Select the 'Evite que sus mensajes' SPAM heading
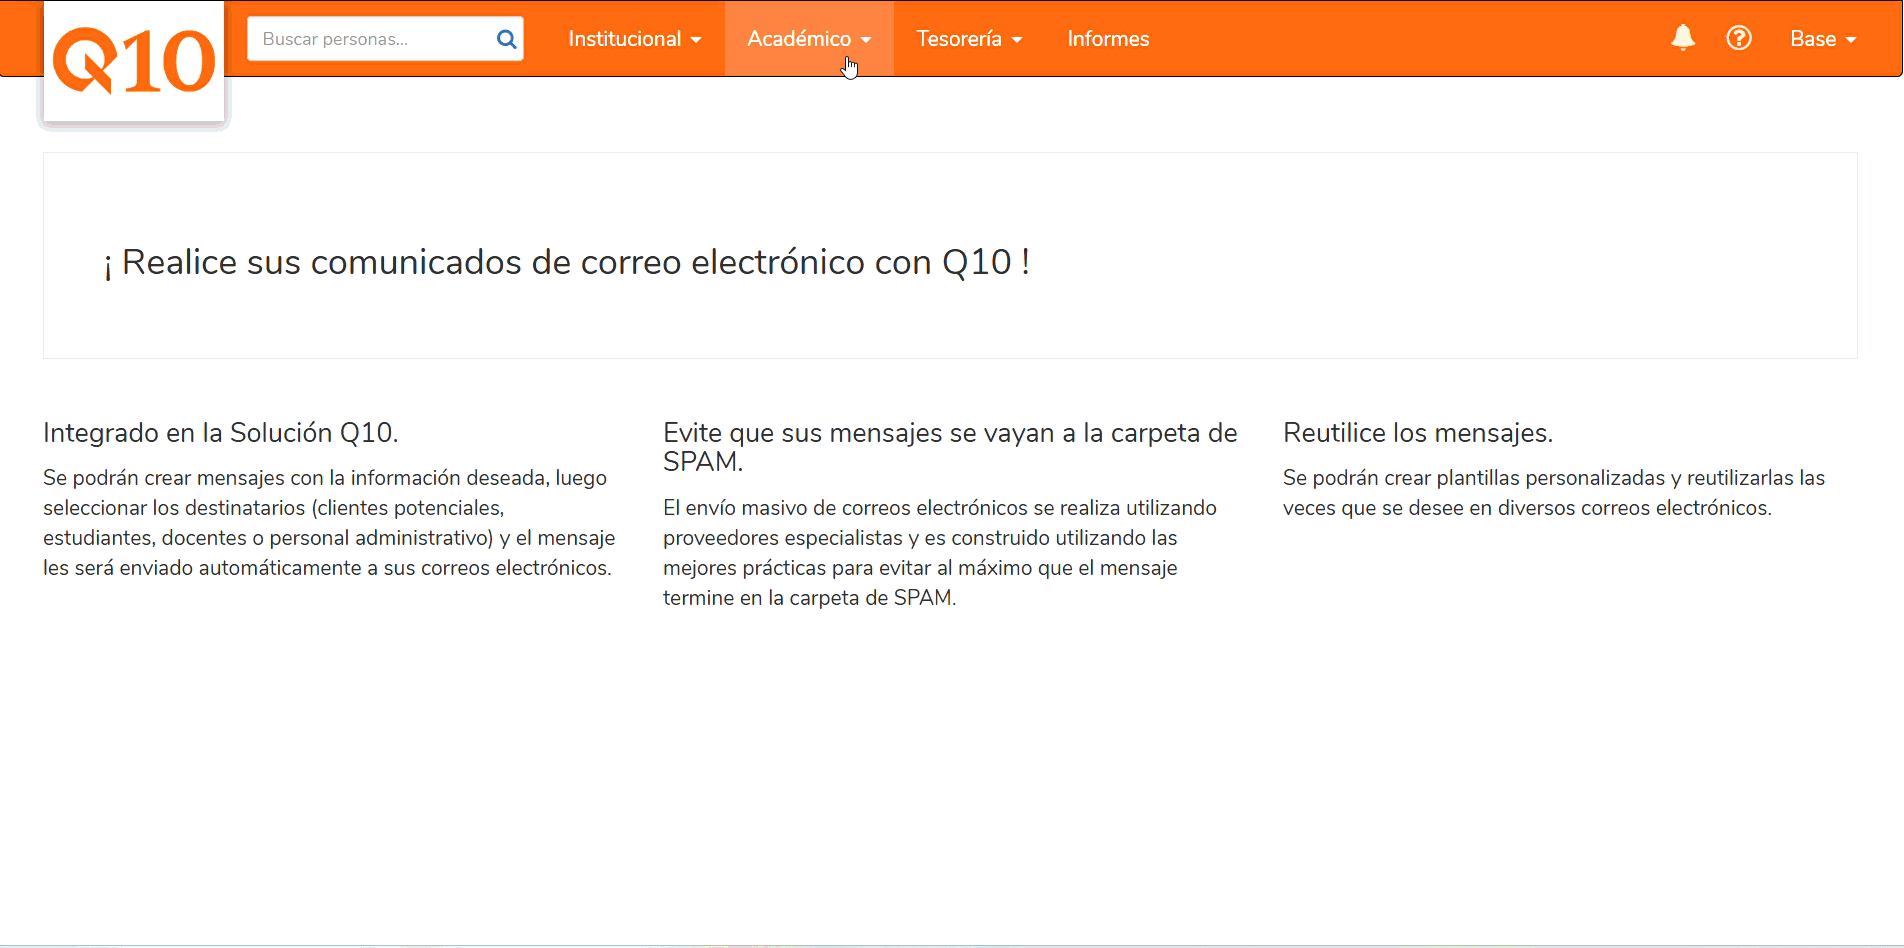1904x948 pixels. [950, 447]
